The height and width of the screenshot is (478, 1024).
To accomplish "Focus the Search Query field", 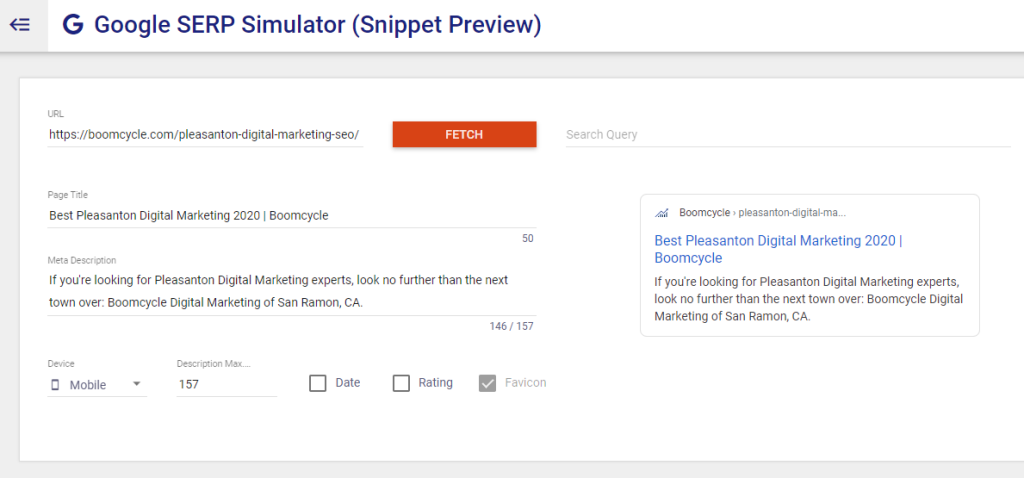I will click(788, 134).
